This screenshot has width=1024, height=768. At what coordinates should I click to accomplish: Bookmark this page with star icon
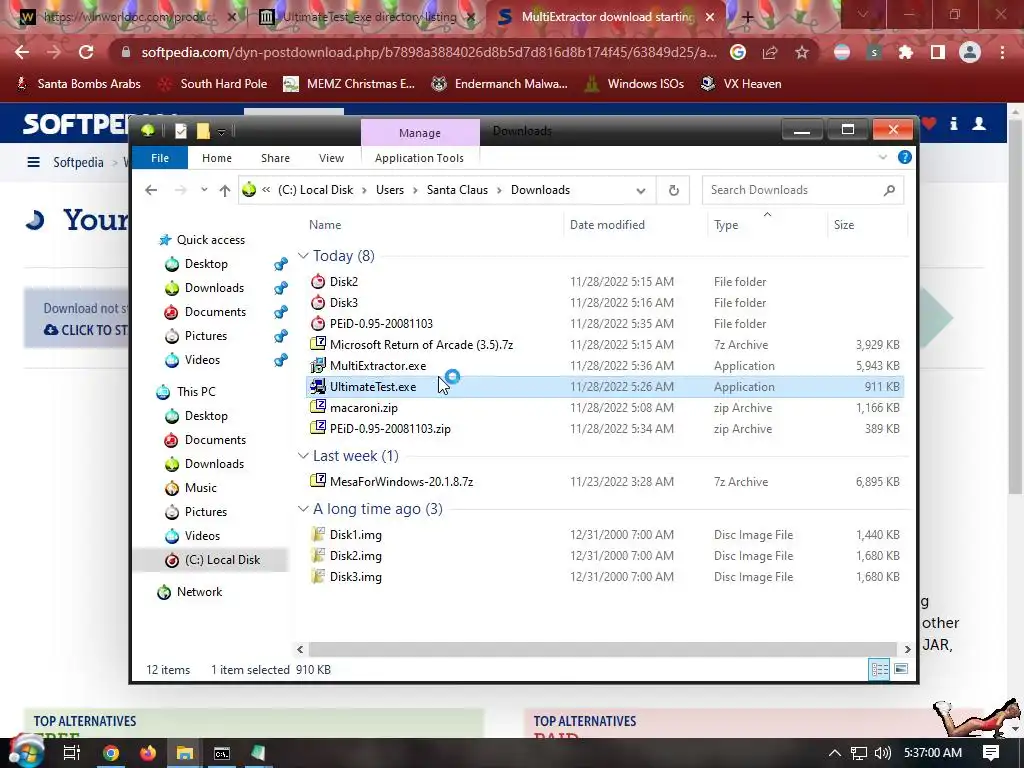[x=802, y=52]
